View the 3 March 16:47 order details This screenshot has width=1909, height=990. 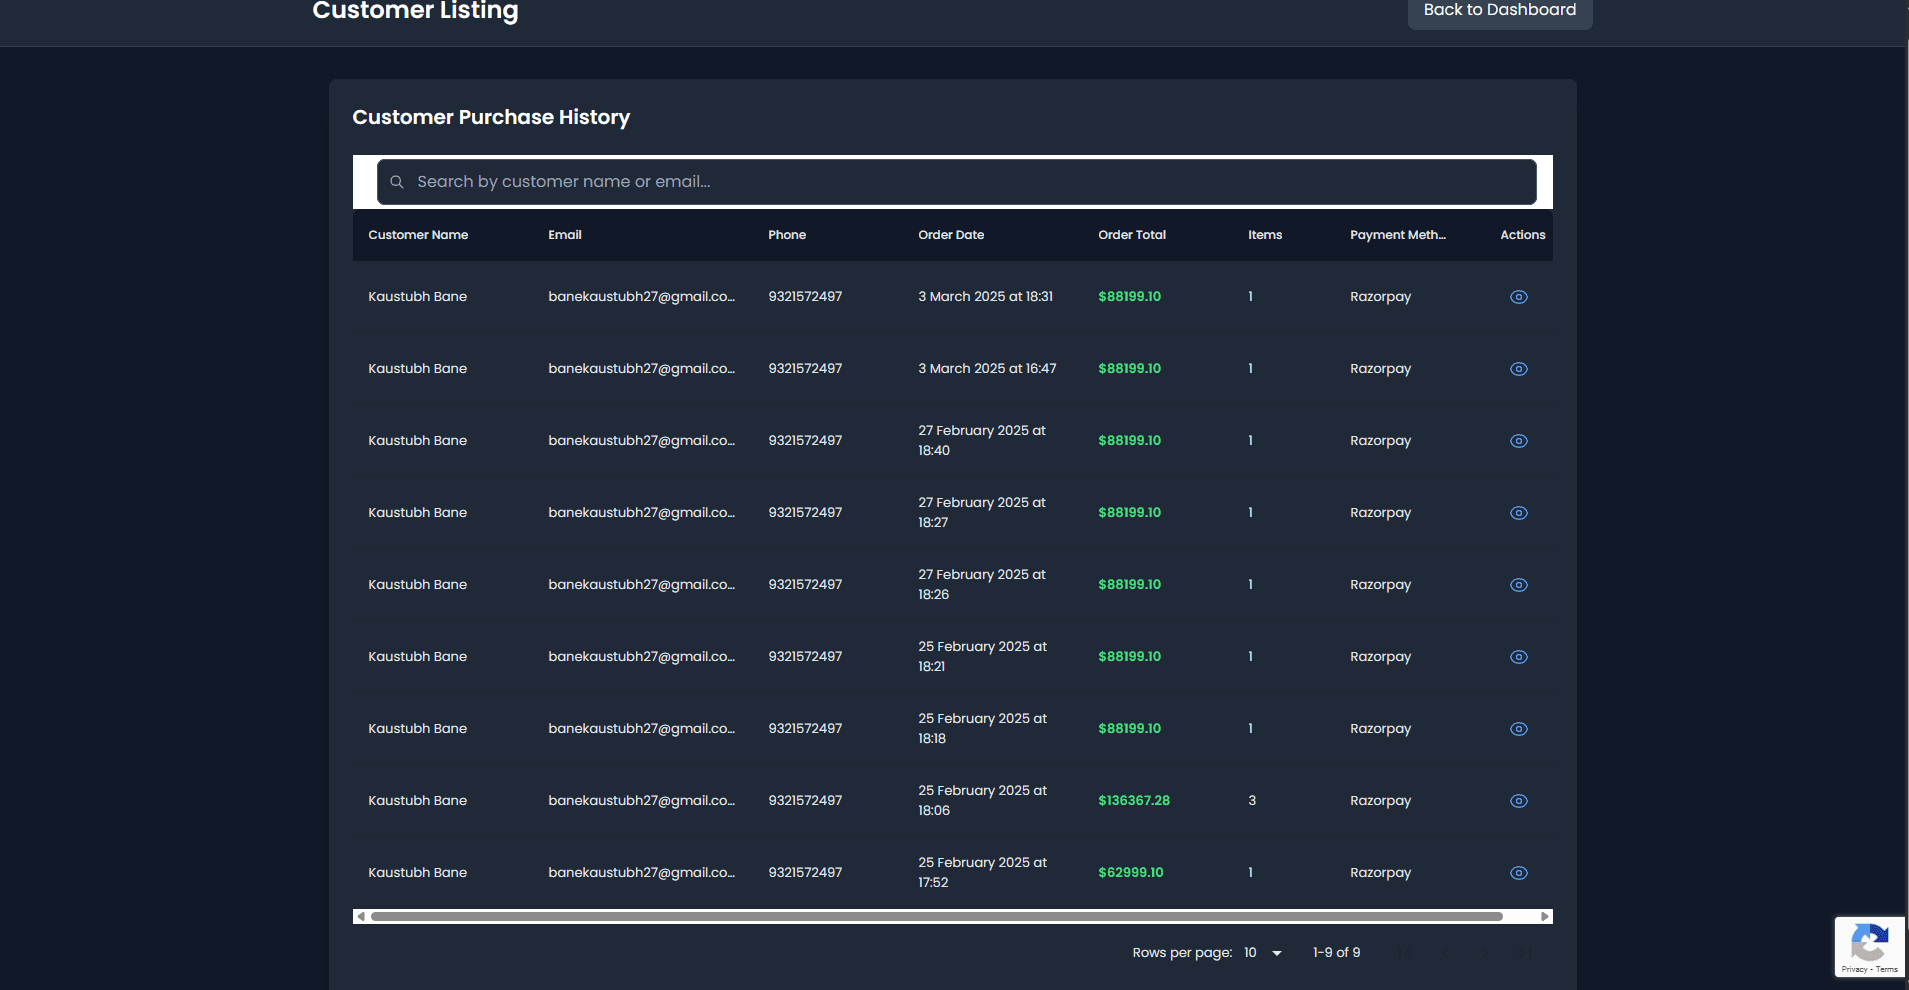pos(1518,368)
